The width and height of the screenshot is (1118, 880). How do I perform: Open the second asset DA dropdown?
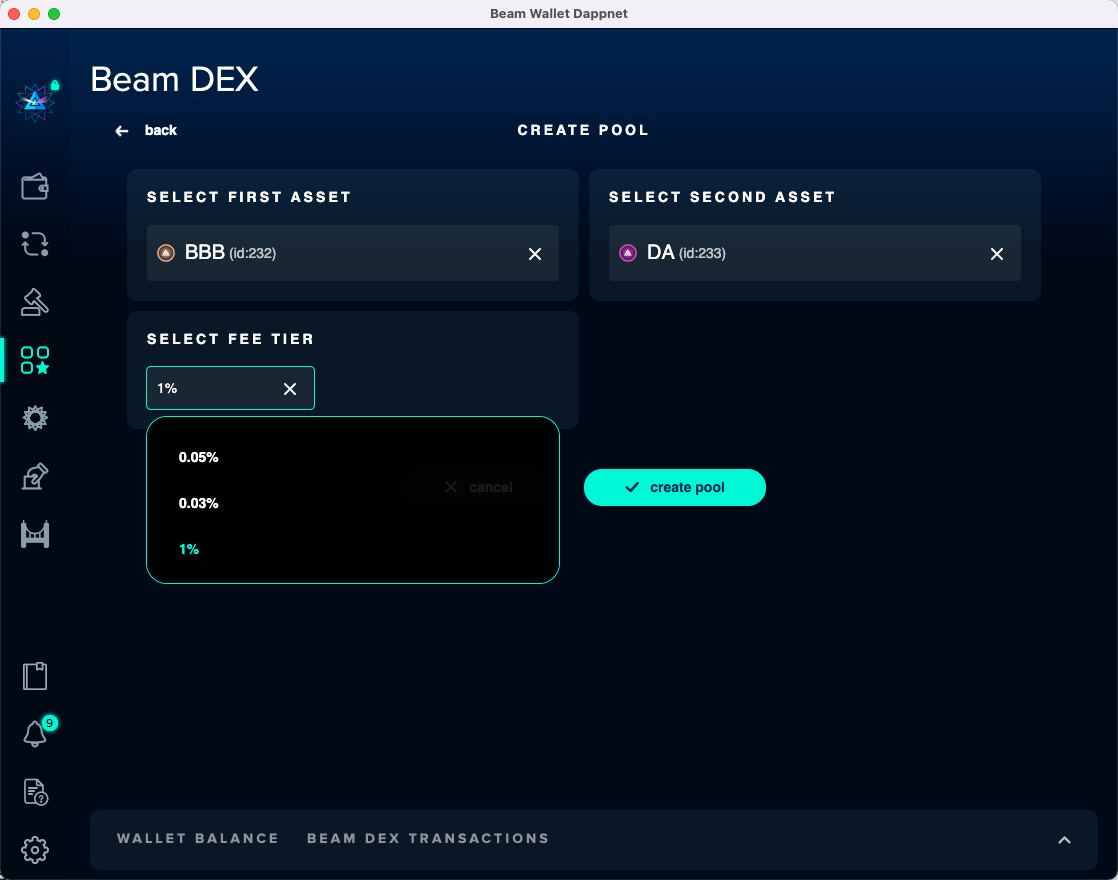(x=814, y=253)
